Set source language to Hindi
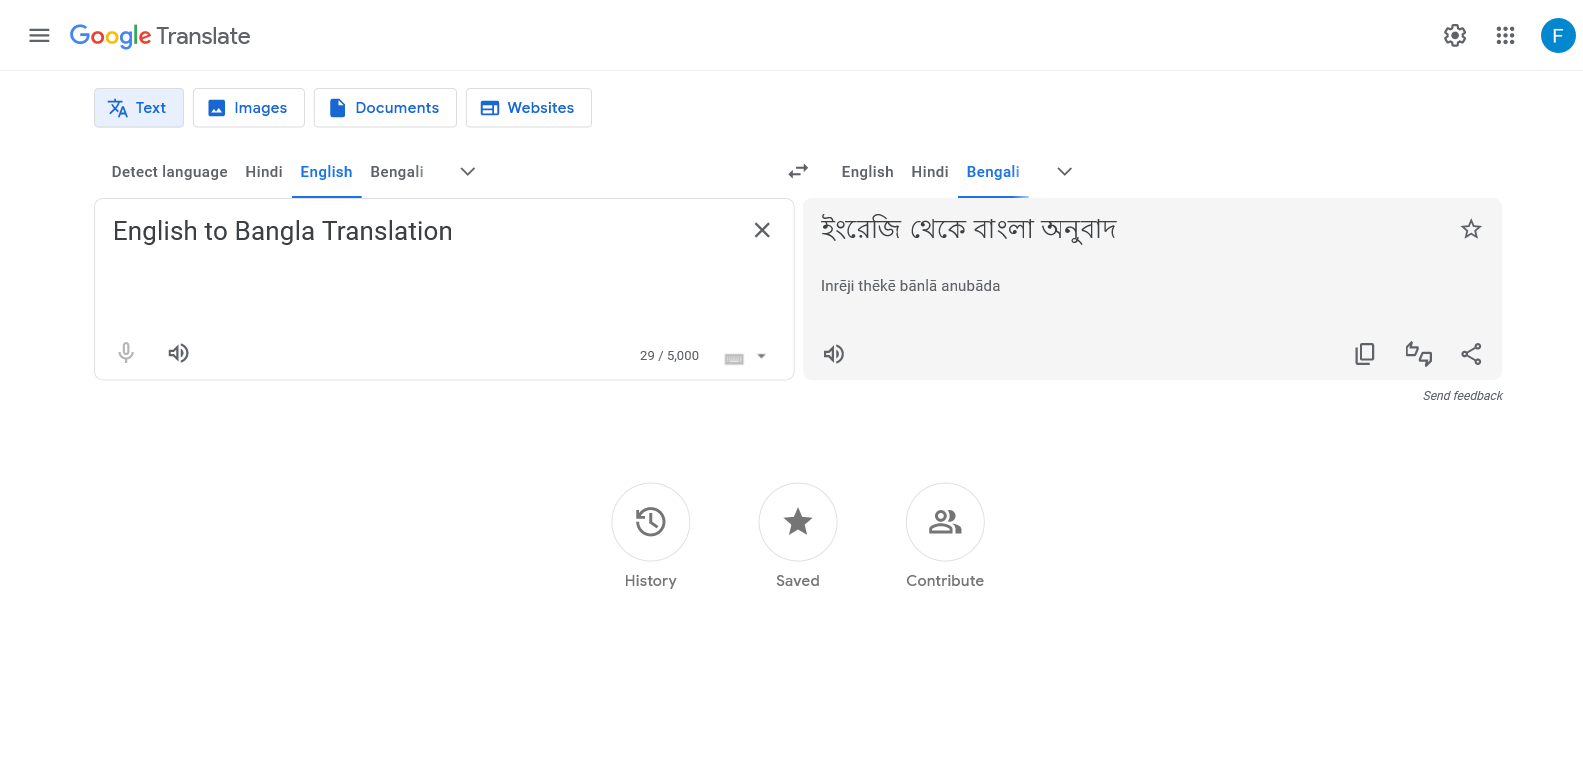The width and height of the screenshot is (1583, 775). [264, 172]
